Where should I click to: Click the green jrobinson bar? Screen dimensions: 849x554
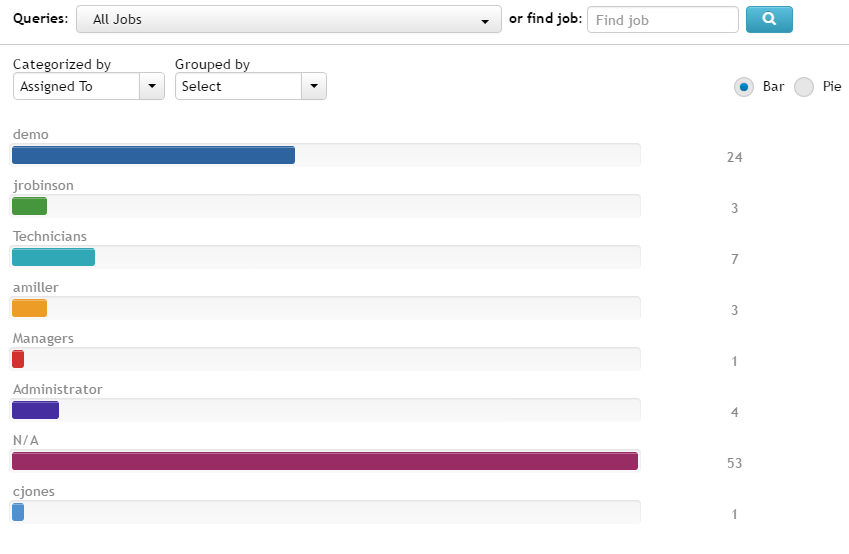point(29,206)
